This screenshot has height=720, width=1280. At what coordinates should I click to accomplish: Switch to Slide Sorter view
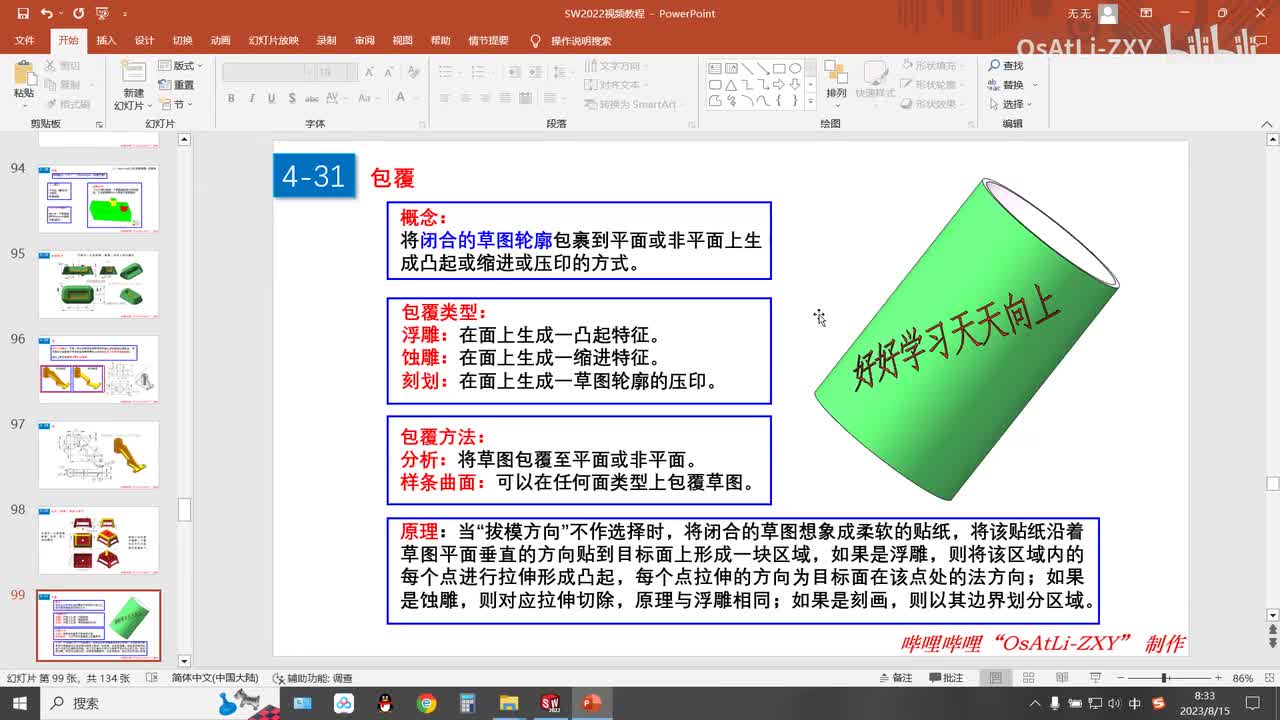coord(1028,678)
